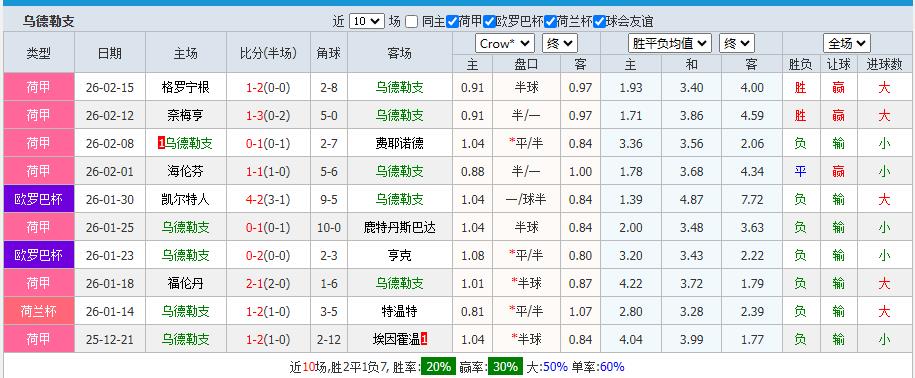The image size is (915, 378).
Task: Click handicap *平/半 in 特温特 row
Action: 526,312
